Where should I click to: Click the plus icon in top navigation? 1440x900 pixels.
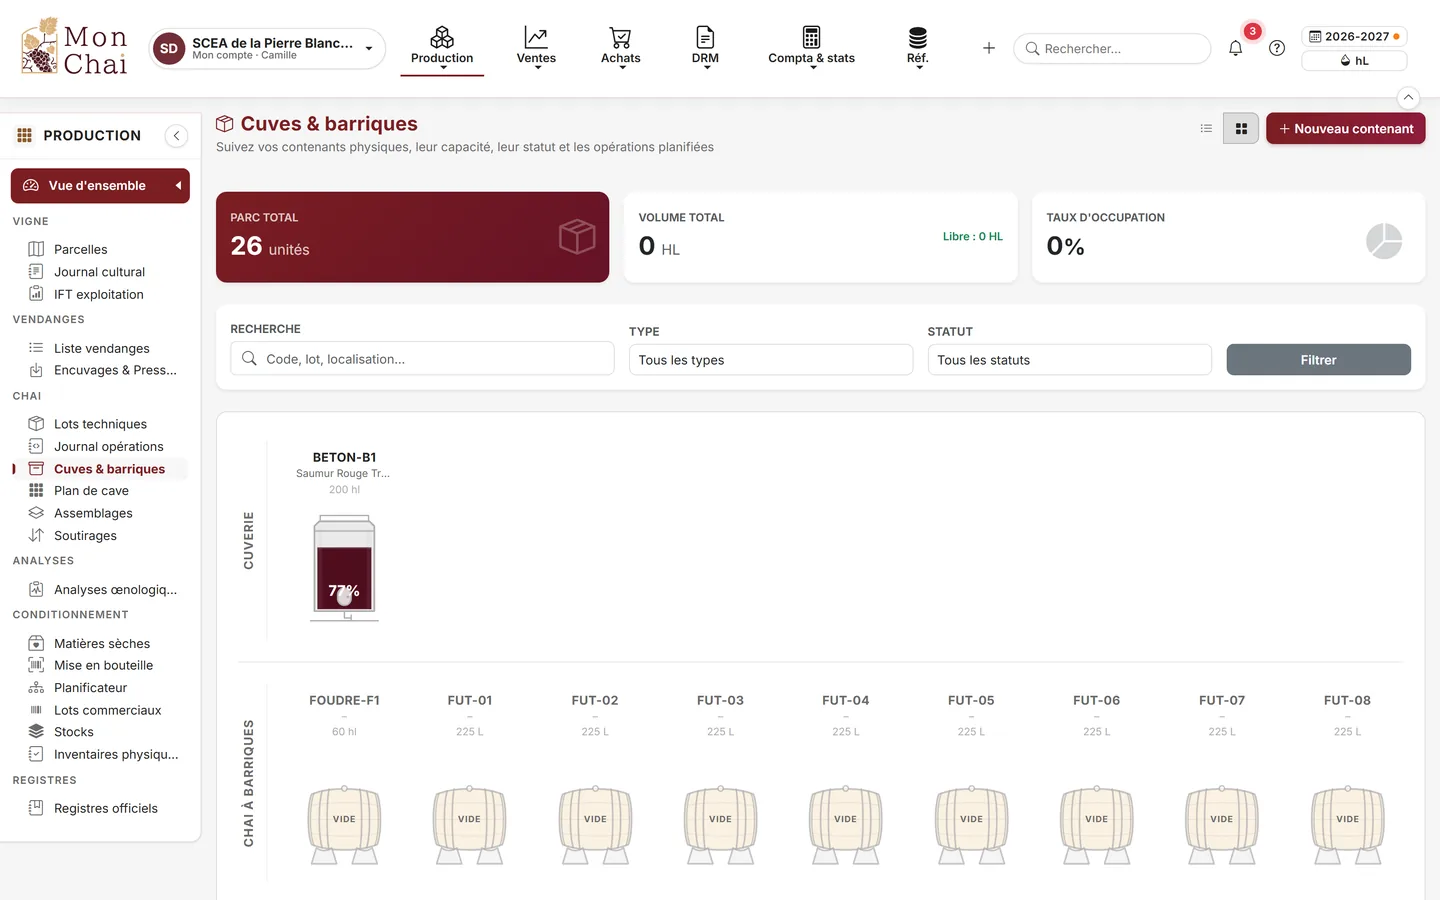(x=989, y=48)
